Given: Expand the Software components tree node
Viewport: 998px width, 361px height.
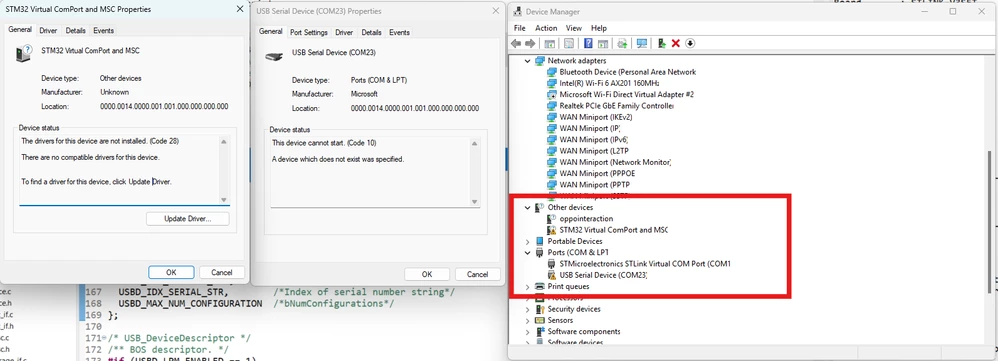Looking at the screenshot, I should (x=527, y=332).
